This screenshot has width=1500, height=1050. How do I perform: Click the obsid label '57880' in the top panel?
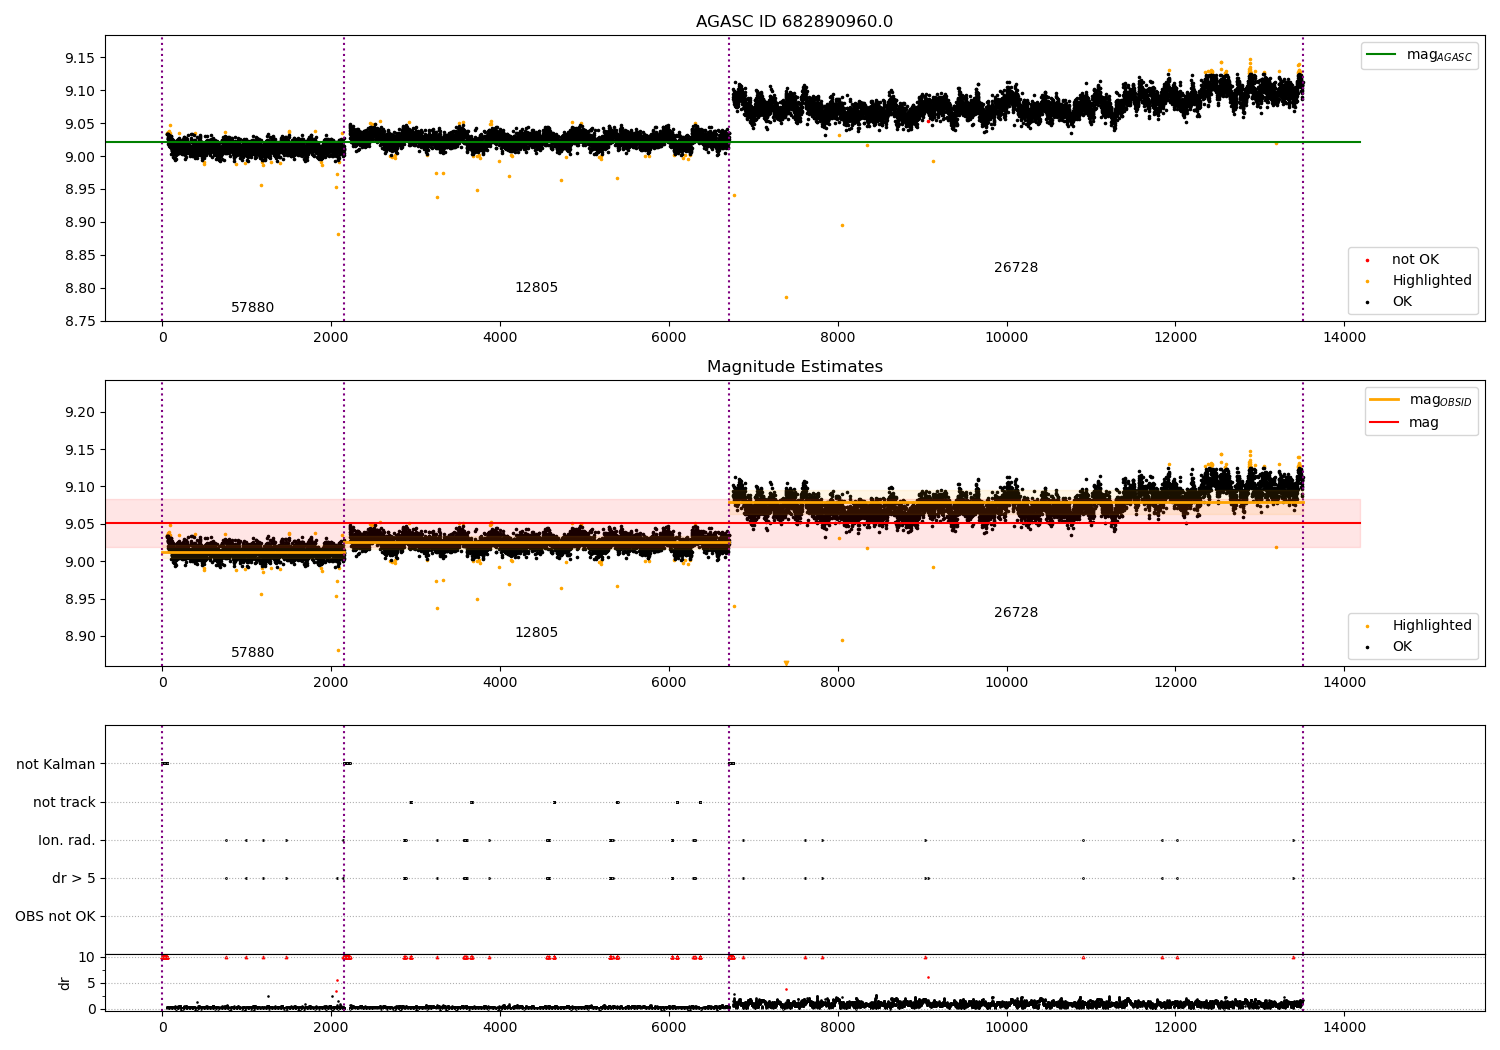tap(252, 308)
